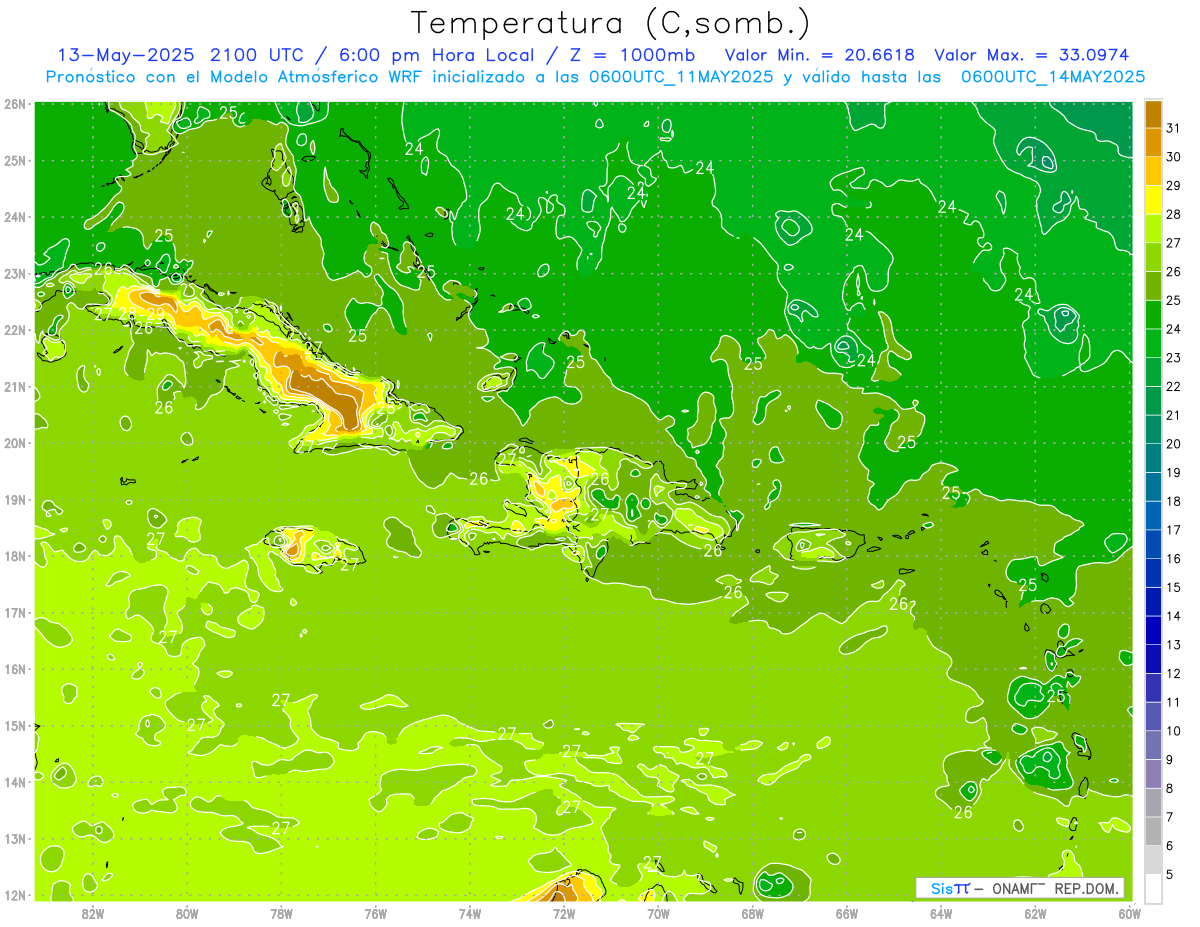The image size is (1200, 927).
Task: Click the legend label '30'
Action: (x=1173, y=157)
